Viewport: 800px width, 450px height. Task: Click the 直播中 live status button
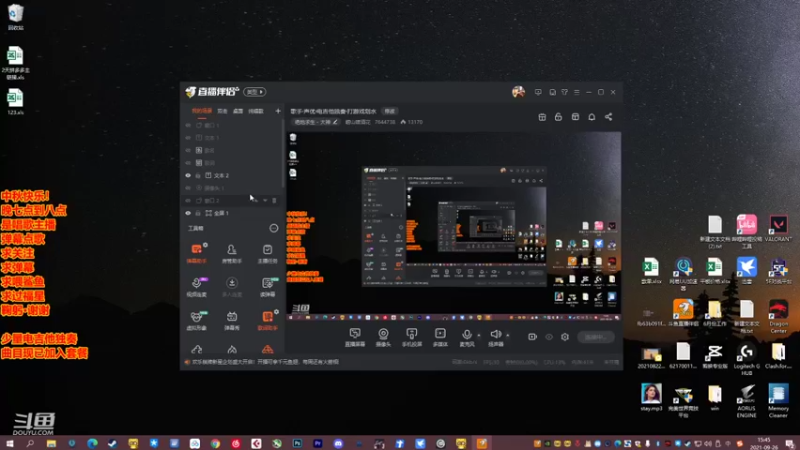596,337
